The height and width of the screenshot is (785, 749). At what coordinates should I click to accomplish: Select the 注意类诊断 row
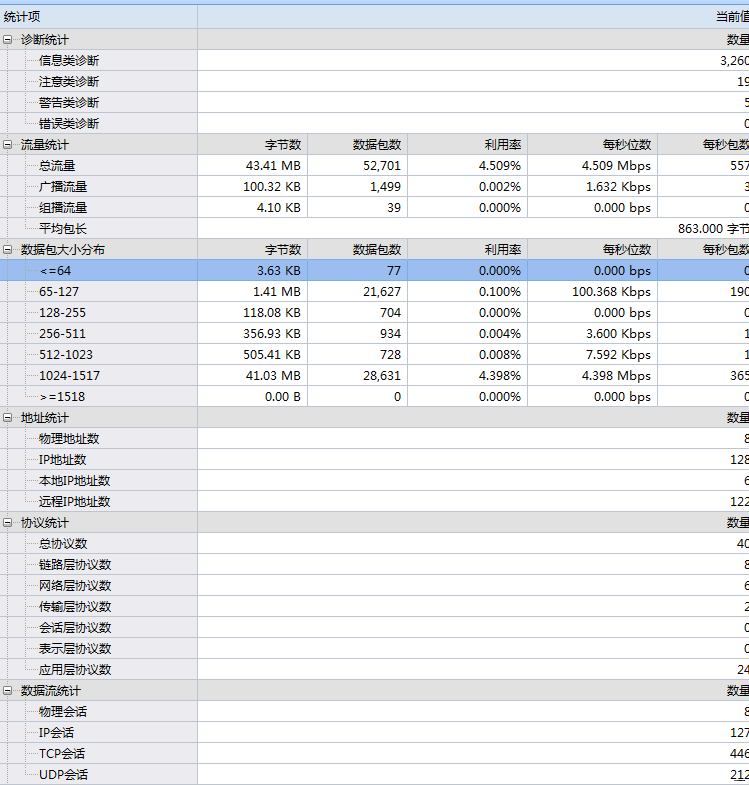click(374, 82)
